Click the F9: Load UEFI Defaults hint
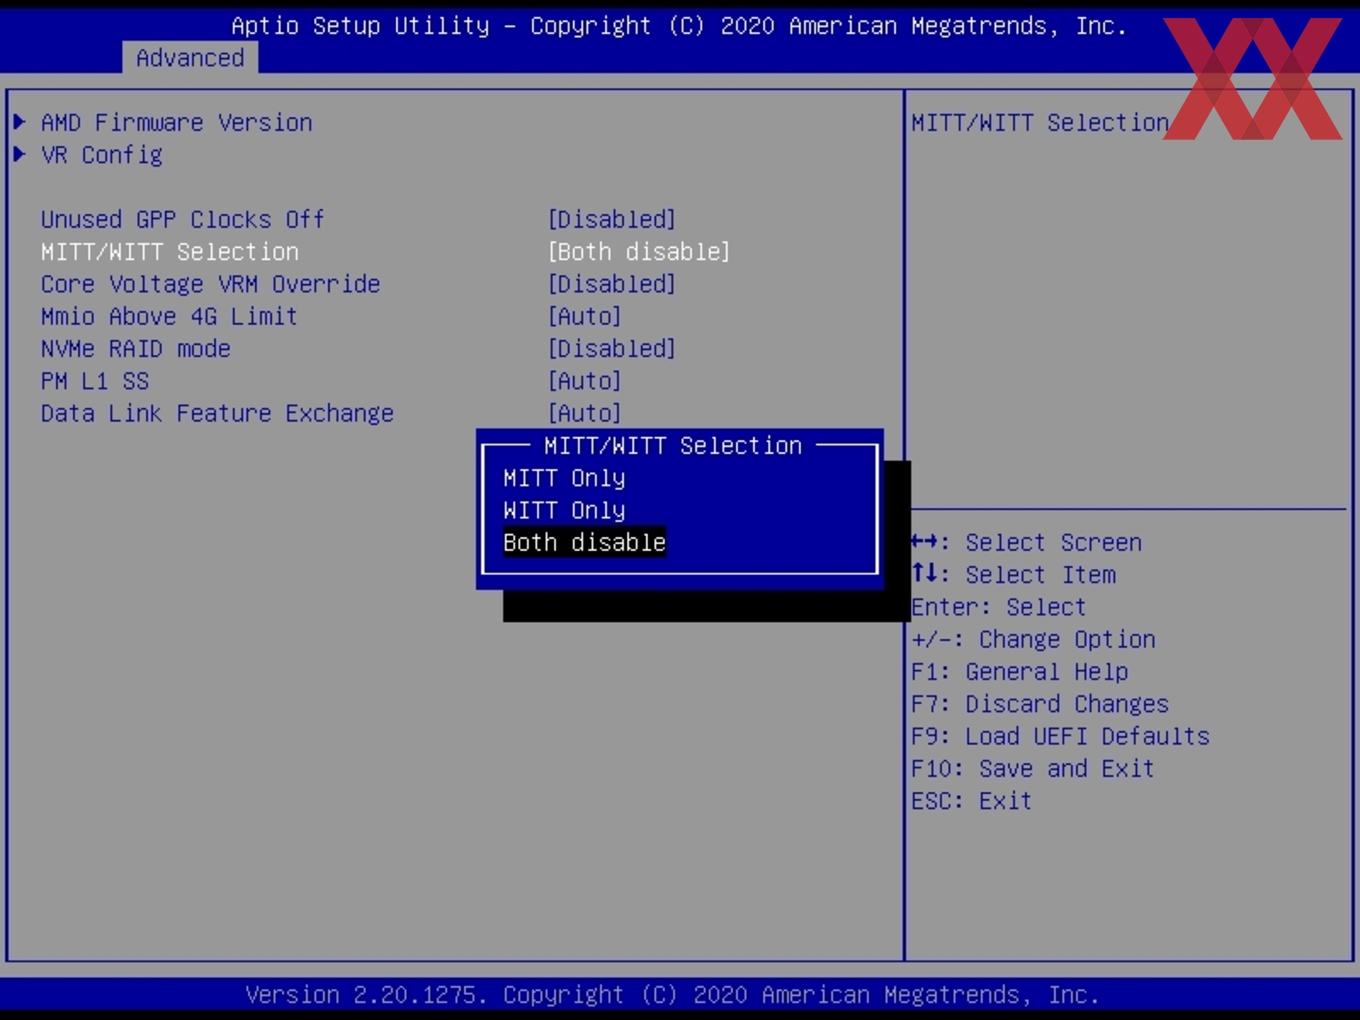Image resolution: width=1360 pixels, height=1020 pixels. click(1061, 736)
